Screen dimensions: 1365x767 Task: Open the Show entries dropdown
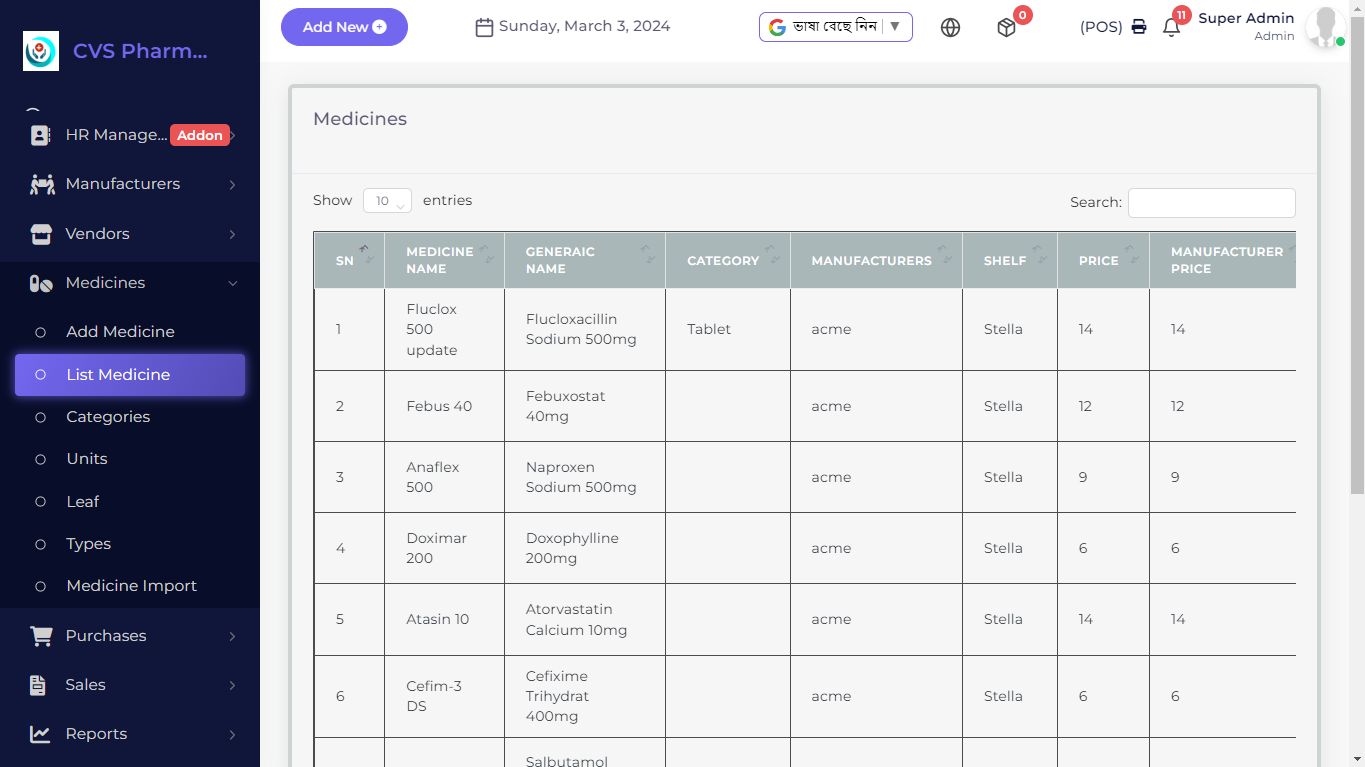point(387,200)
